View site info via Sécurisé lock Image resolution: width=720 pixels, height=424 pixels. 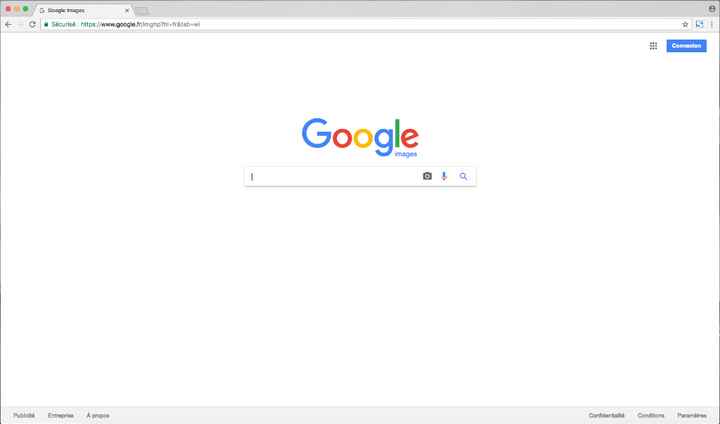click(x=60, y=24)
